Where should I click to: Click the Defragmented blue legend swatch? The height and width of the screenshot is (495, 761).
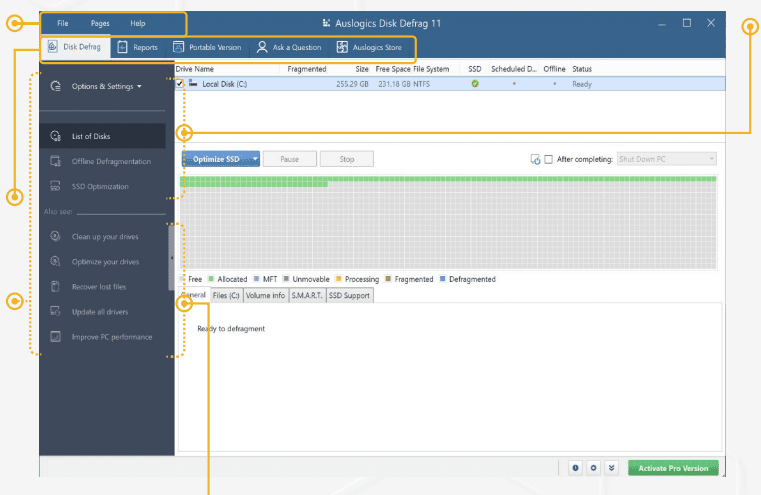point(442,279)
